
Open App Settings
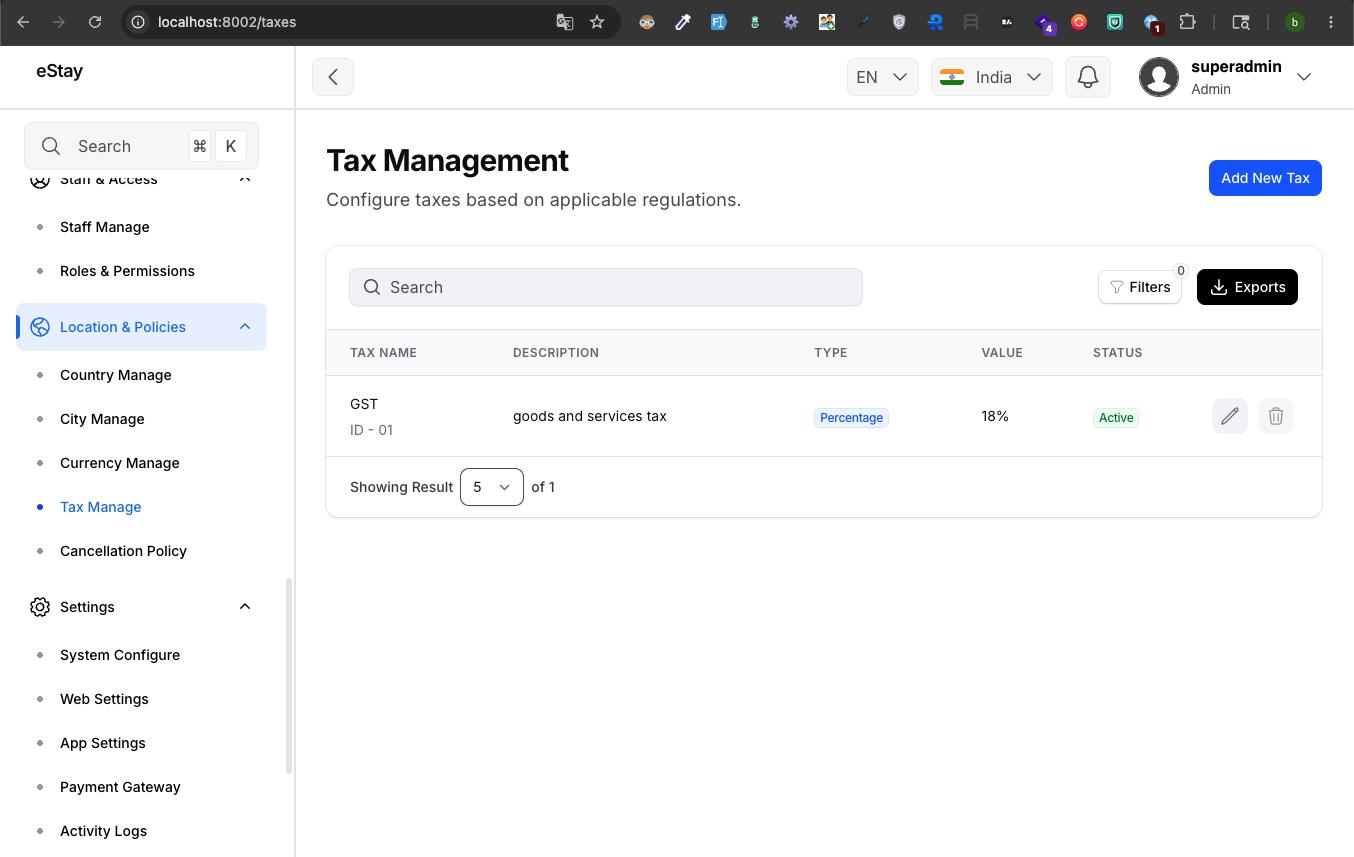click(103, 743)
